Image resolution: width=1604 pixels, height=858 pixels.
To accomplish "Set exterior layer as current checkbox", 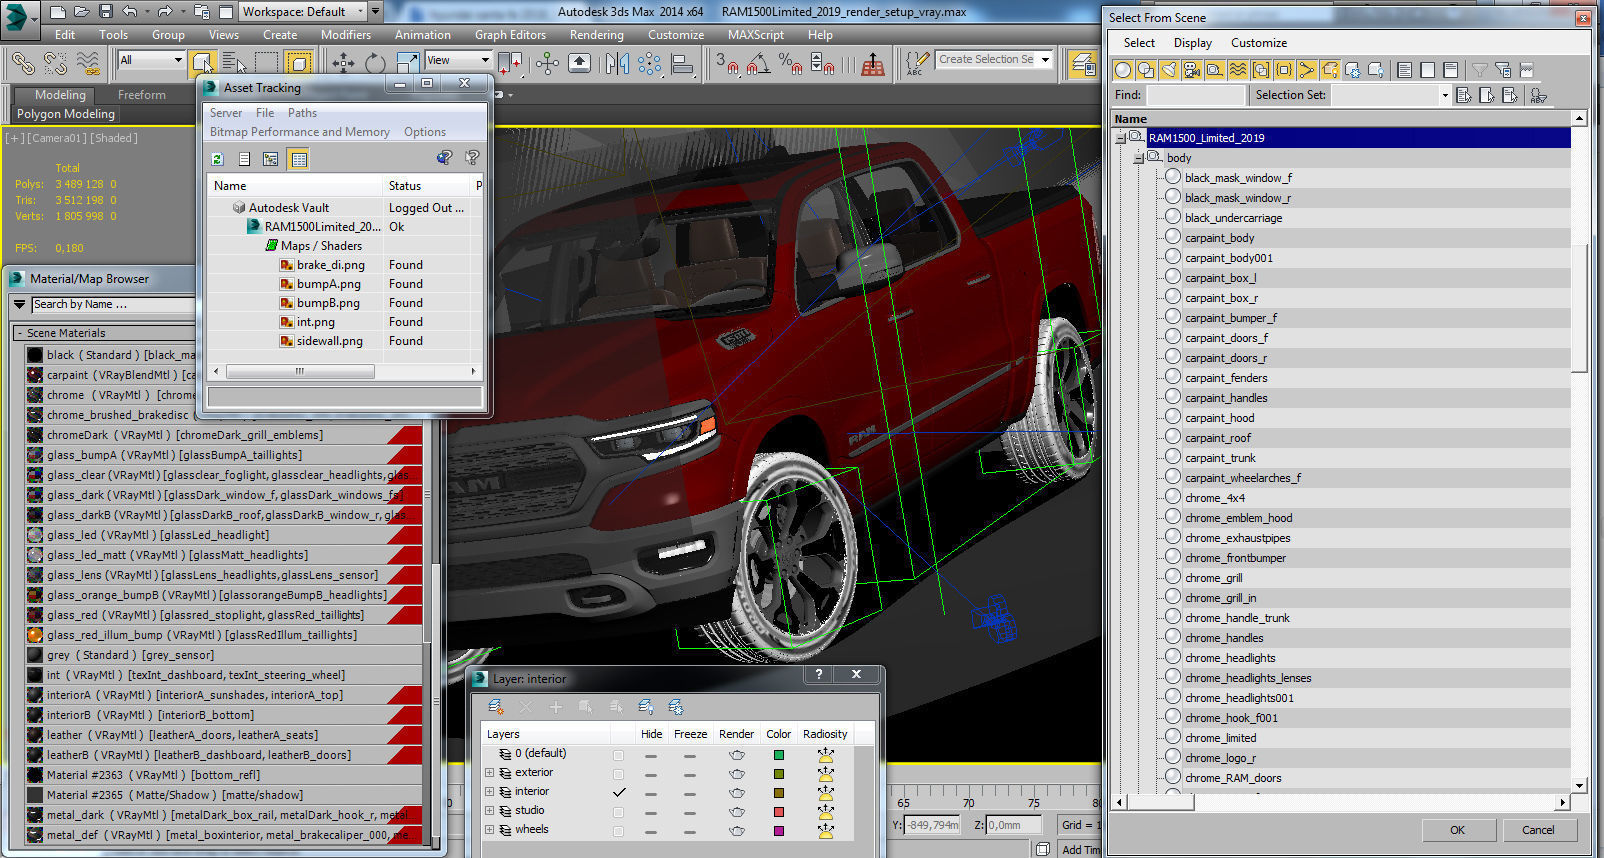I will tap(618, 773).
